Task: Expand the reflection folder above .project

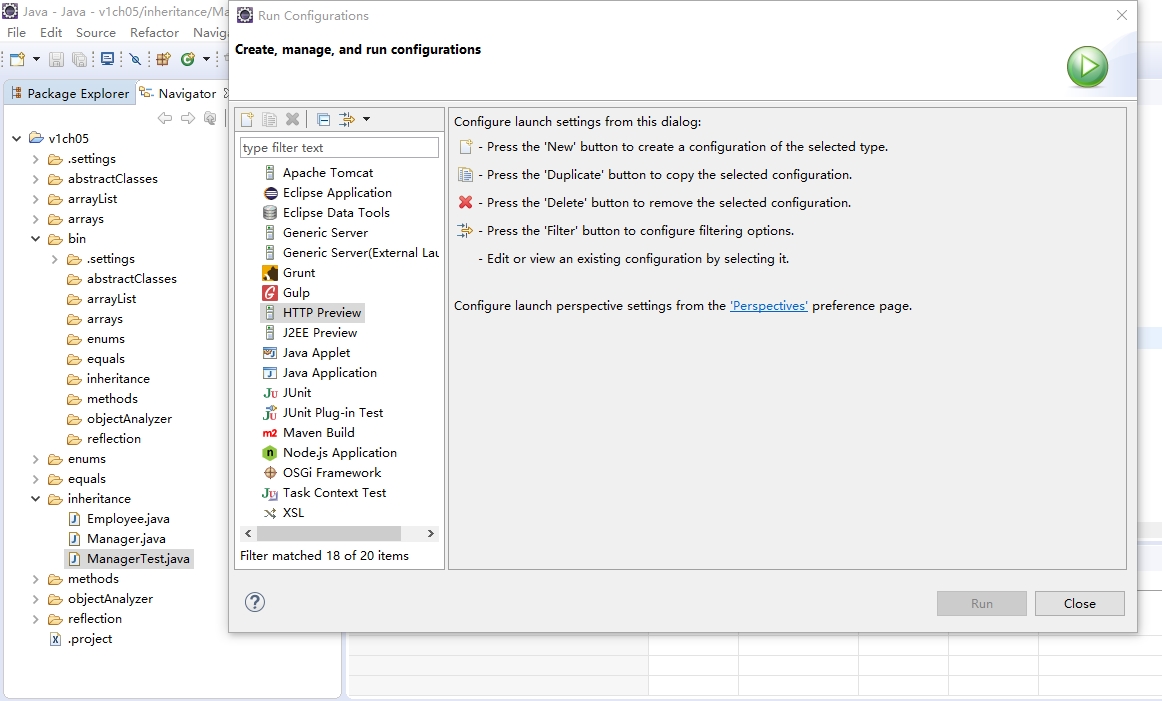Action: (35, 619)
